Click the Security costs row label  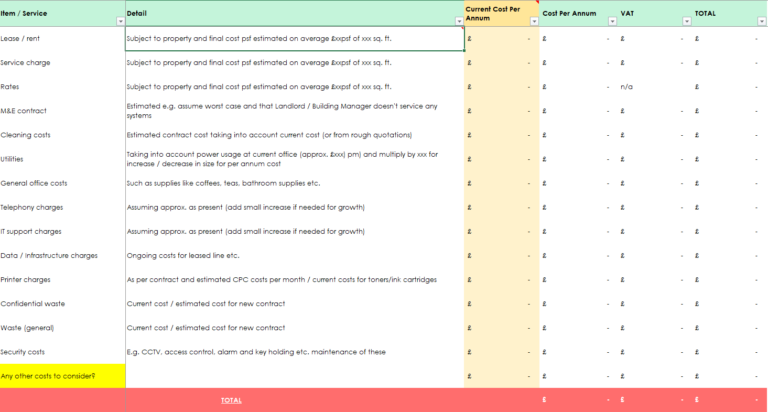(62, 352)
